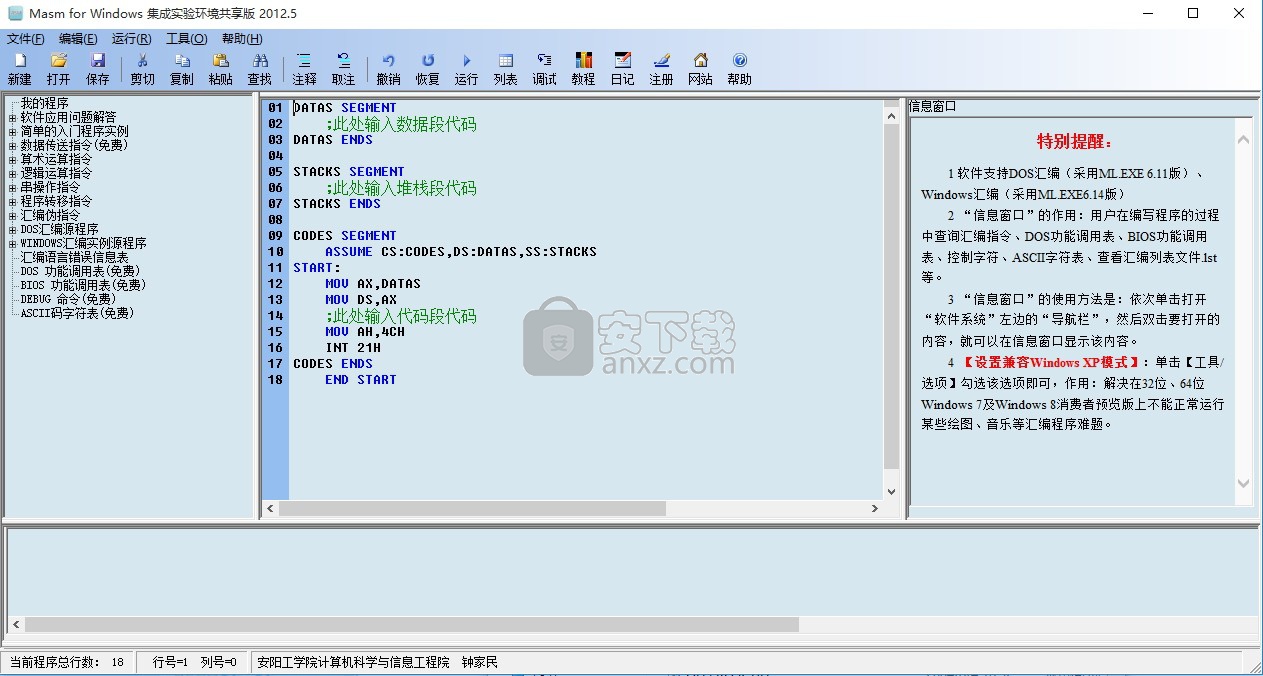Copy selection using 复制 icon
This screenshot has width=1263, height=676.
[182, 69]
